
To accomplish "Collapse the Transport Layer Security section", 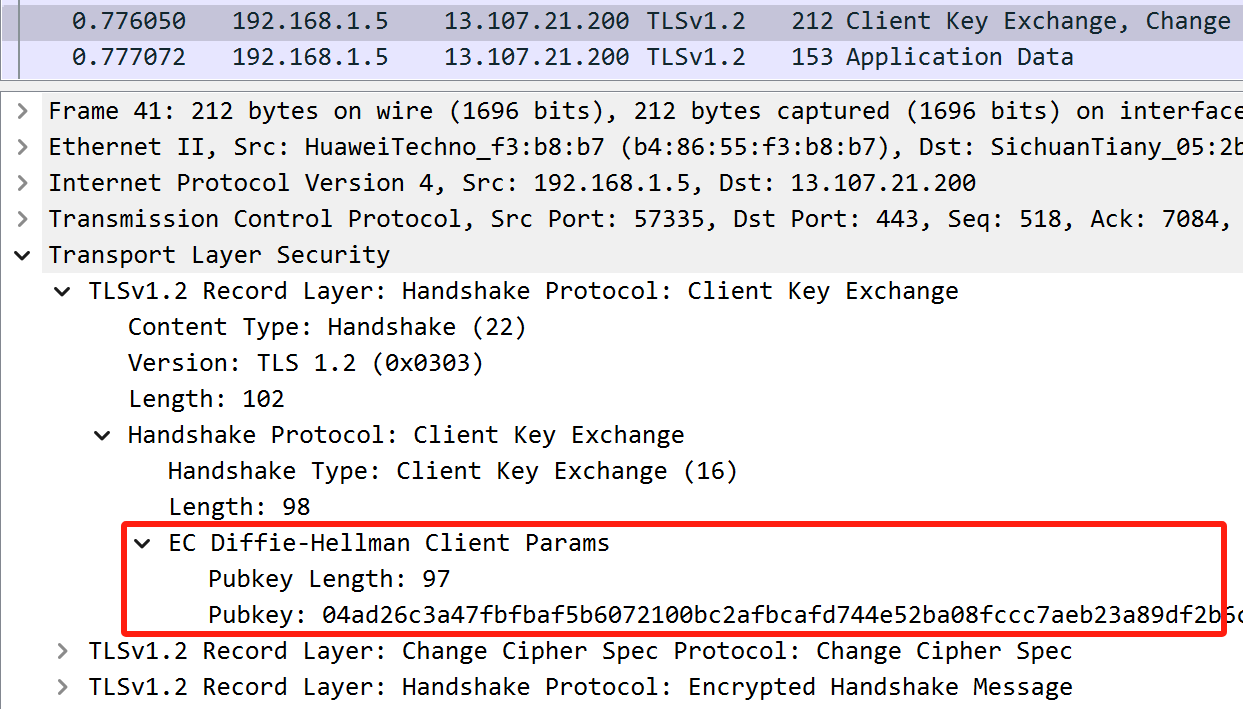I will click(23, 255).
